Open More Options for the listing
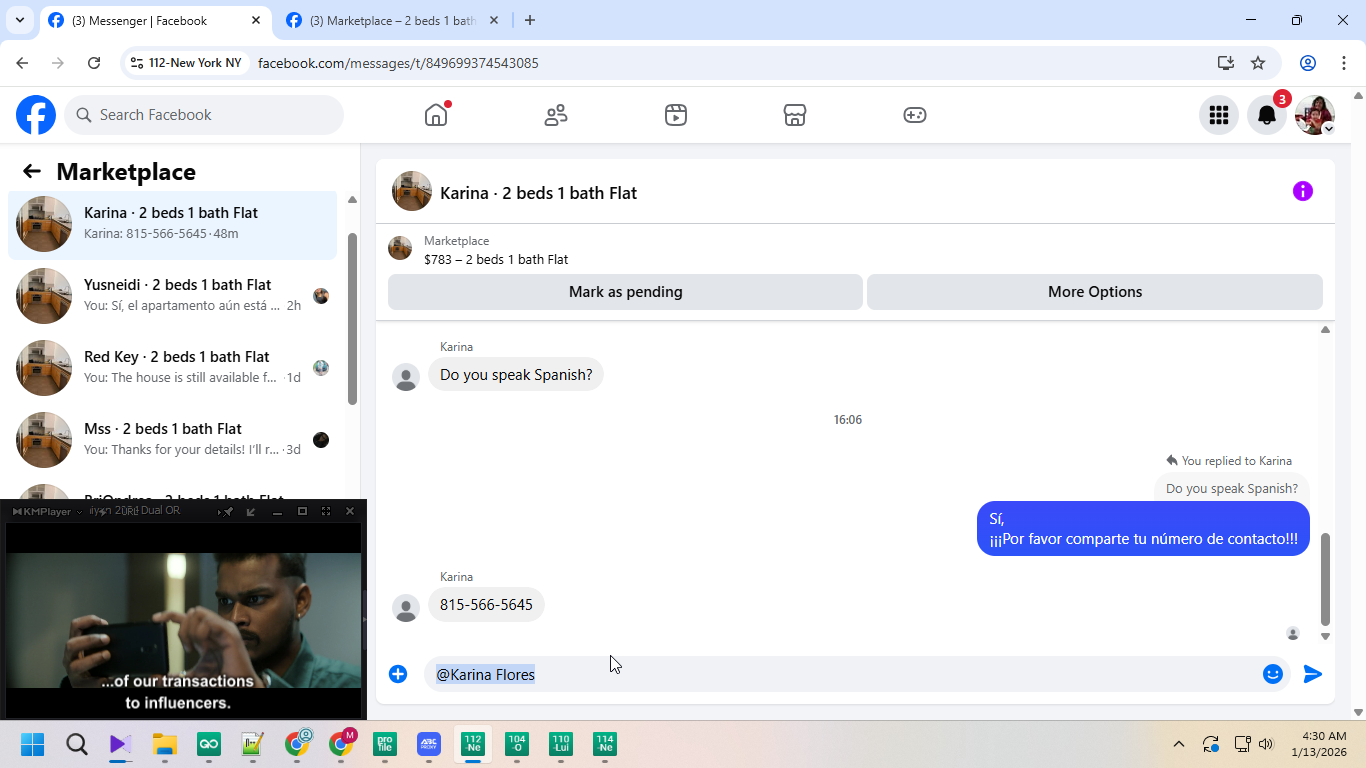The height and width of the screenshot is (768, 1366). pyautogui.click(x=1095, y=292)
